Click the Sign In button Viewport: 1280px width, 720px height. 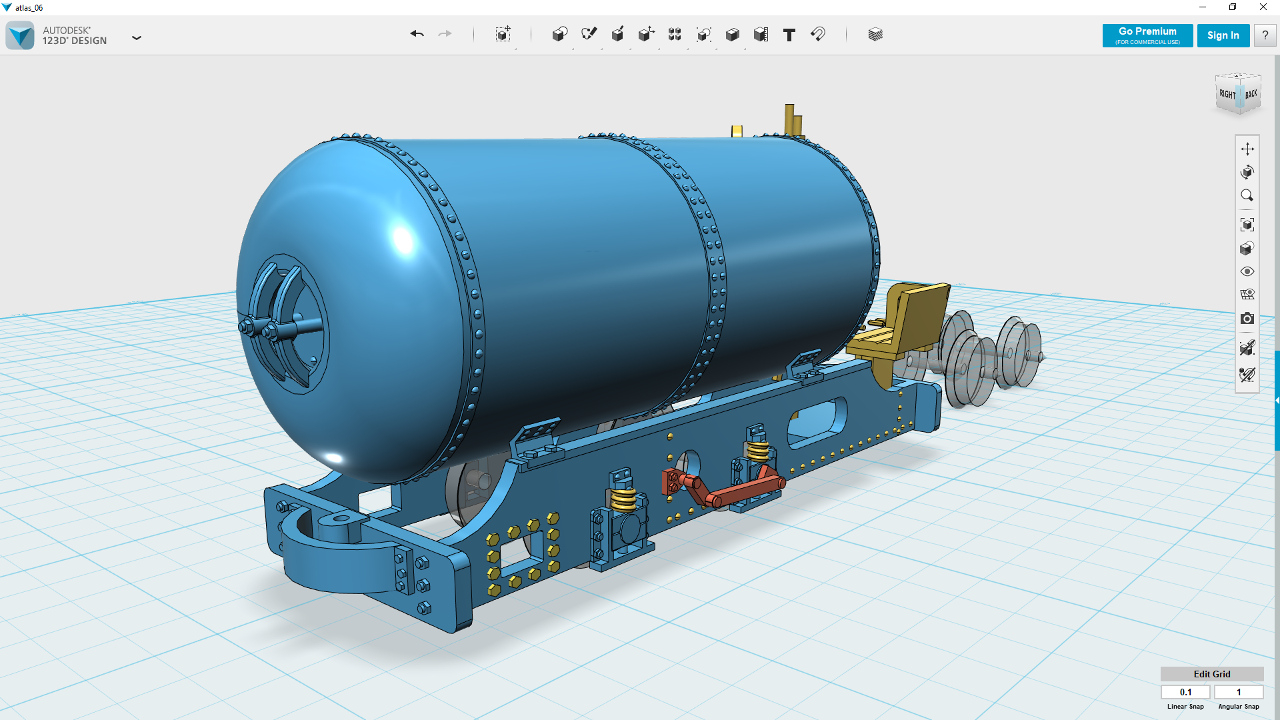pyautogui.click(x=1223, y=35)
